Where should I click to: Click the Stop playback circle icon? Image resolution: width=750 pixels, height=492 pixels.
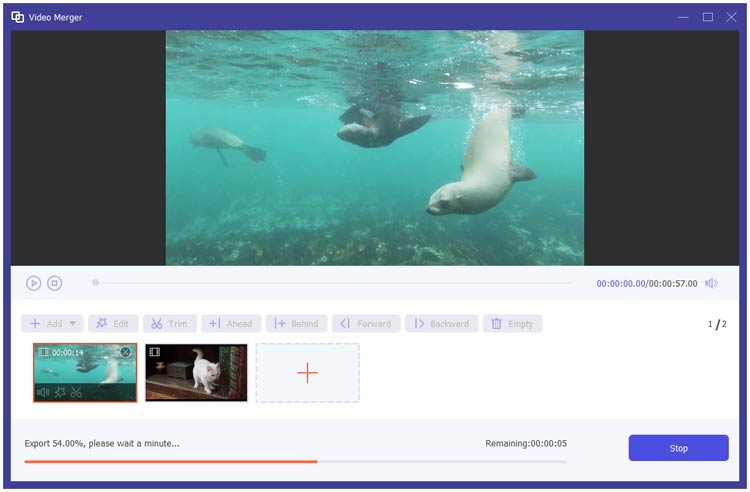(55, 284)
